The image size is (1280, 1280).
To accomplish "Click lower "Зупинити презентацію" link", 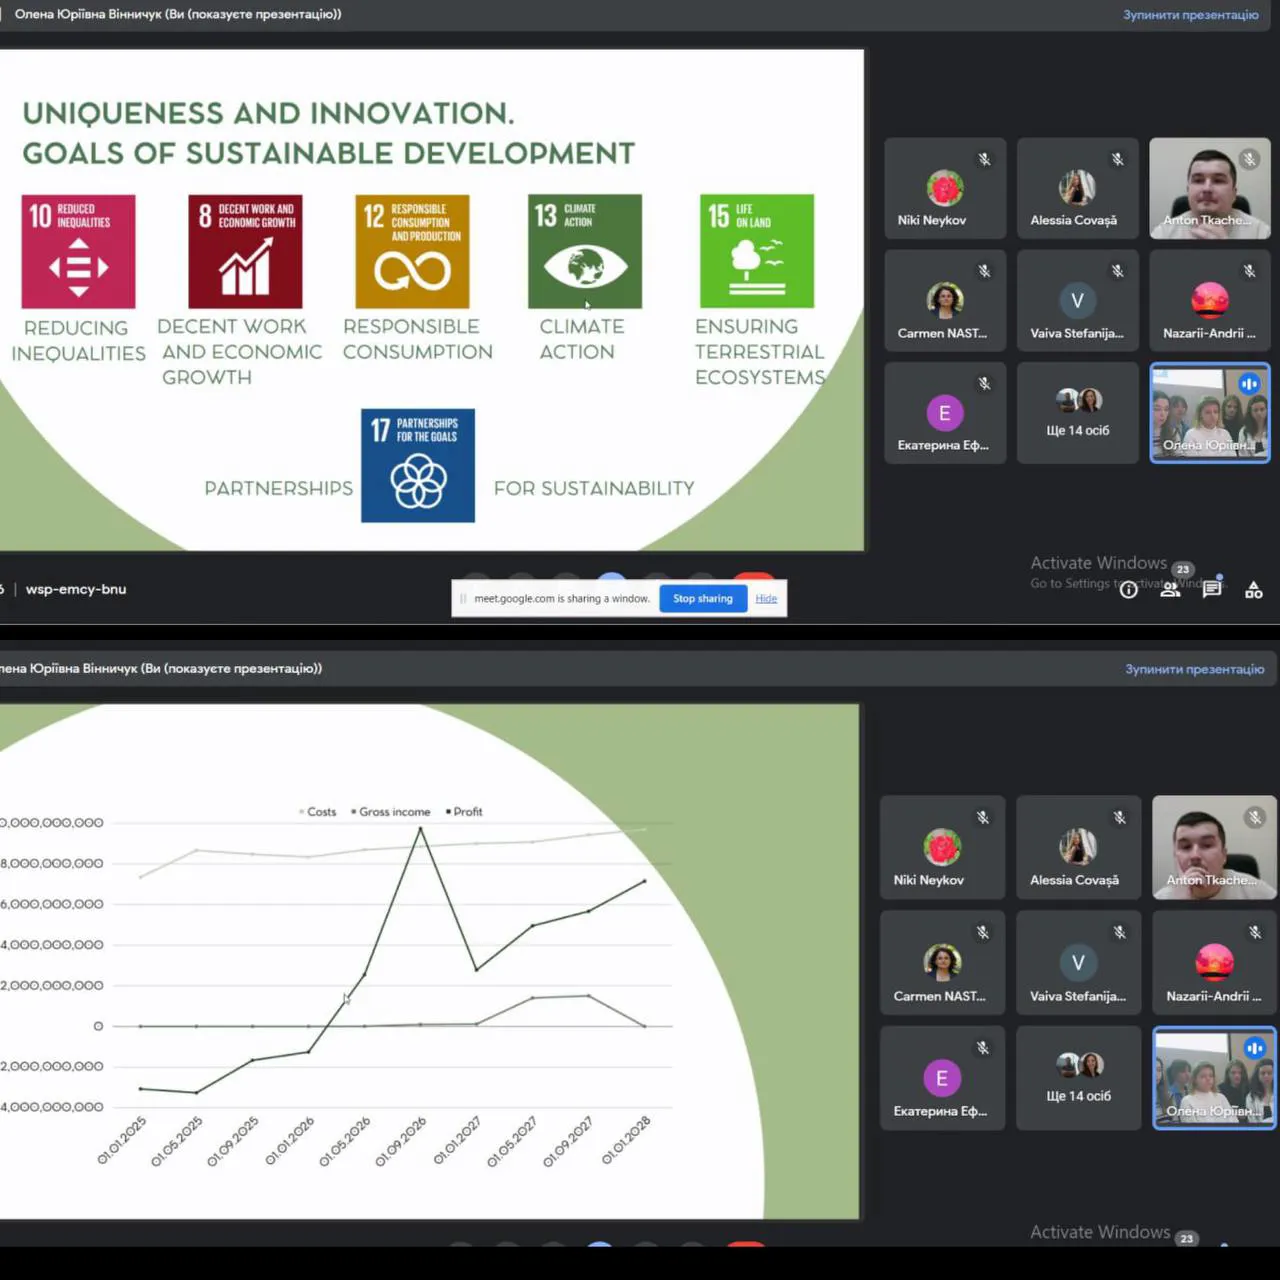I will tap(1194, 669).
